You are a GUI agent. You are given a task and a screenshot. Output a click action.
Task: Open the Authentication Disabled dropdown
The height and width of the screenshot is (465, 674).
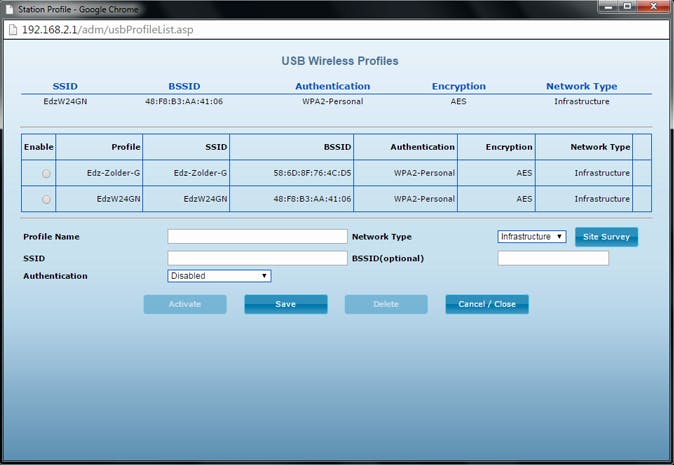pyautogui.click(x=219, y=276)
